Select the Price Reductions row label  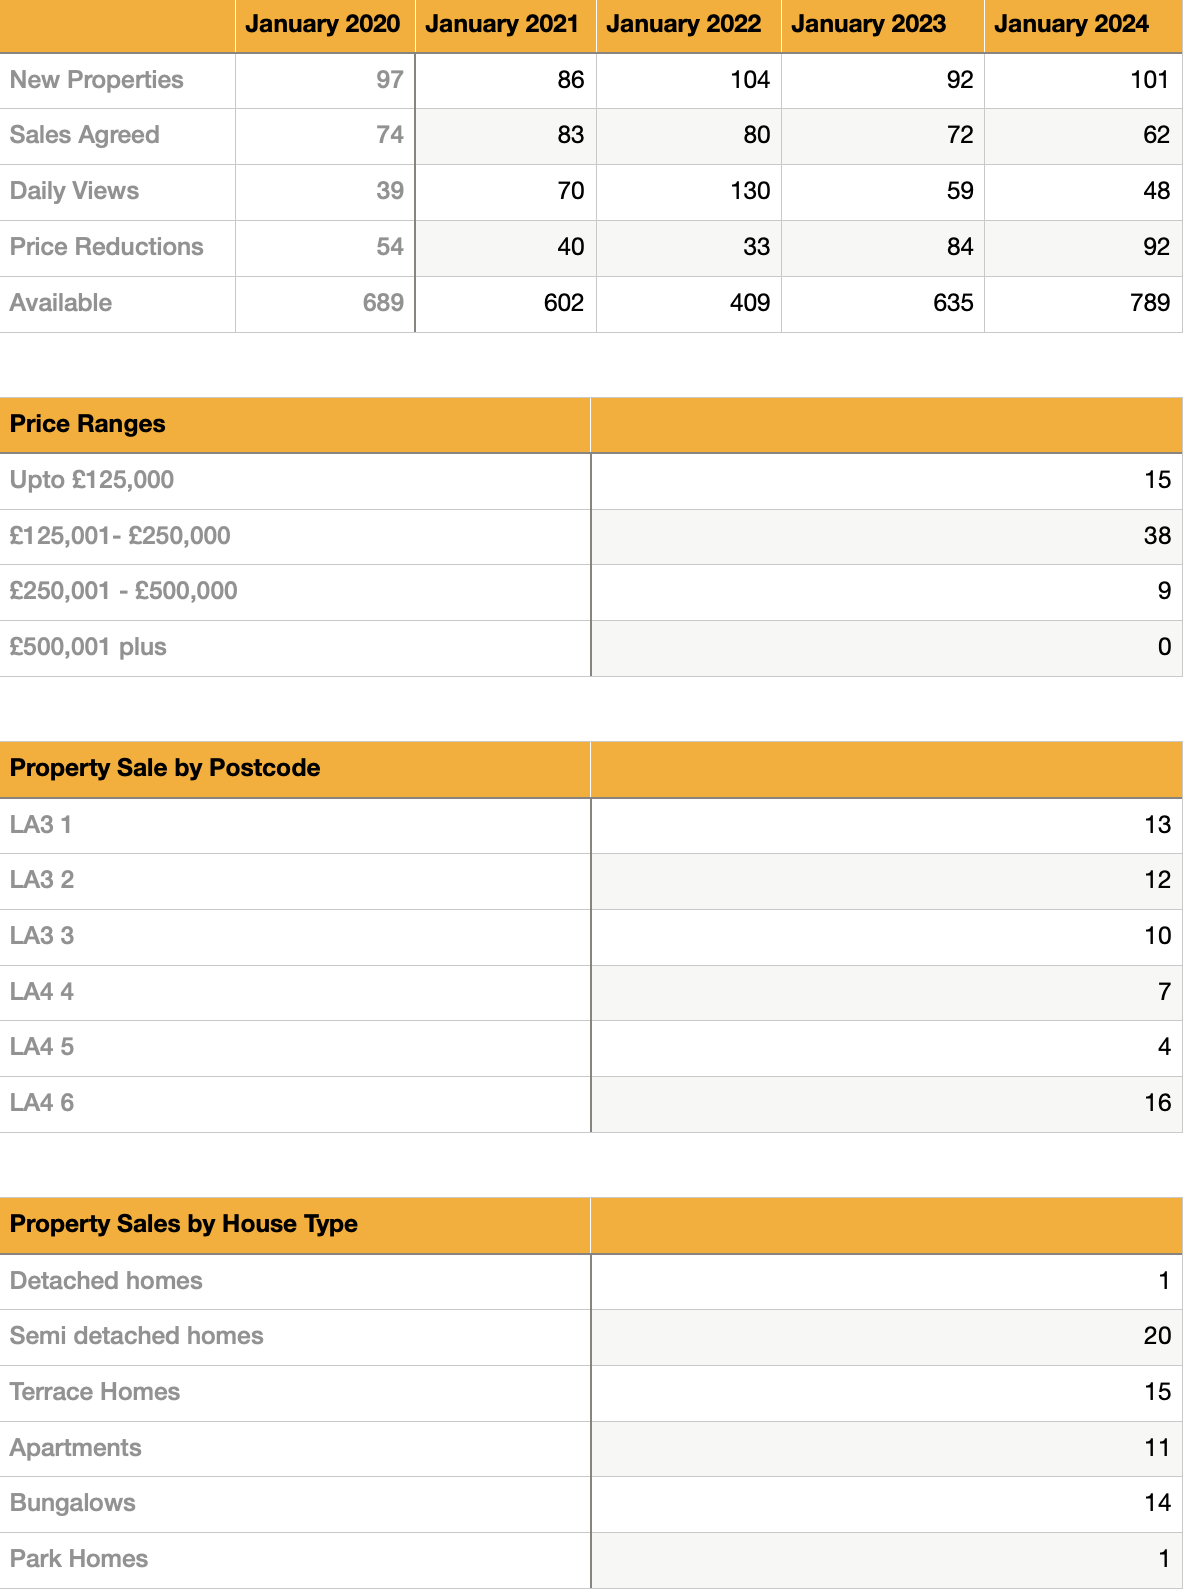click(x=107, y=247)
